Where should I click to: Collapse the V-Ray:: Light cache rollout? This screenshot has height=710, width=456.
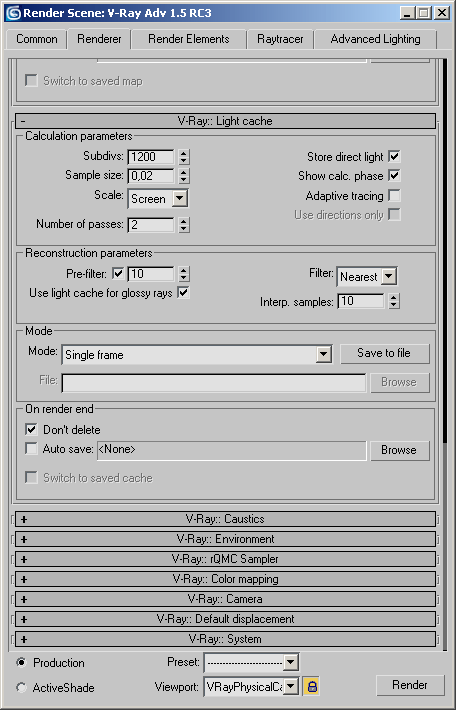[x=225, y=121]
